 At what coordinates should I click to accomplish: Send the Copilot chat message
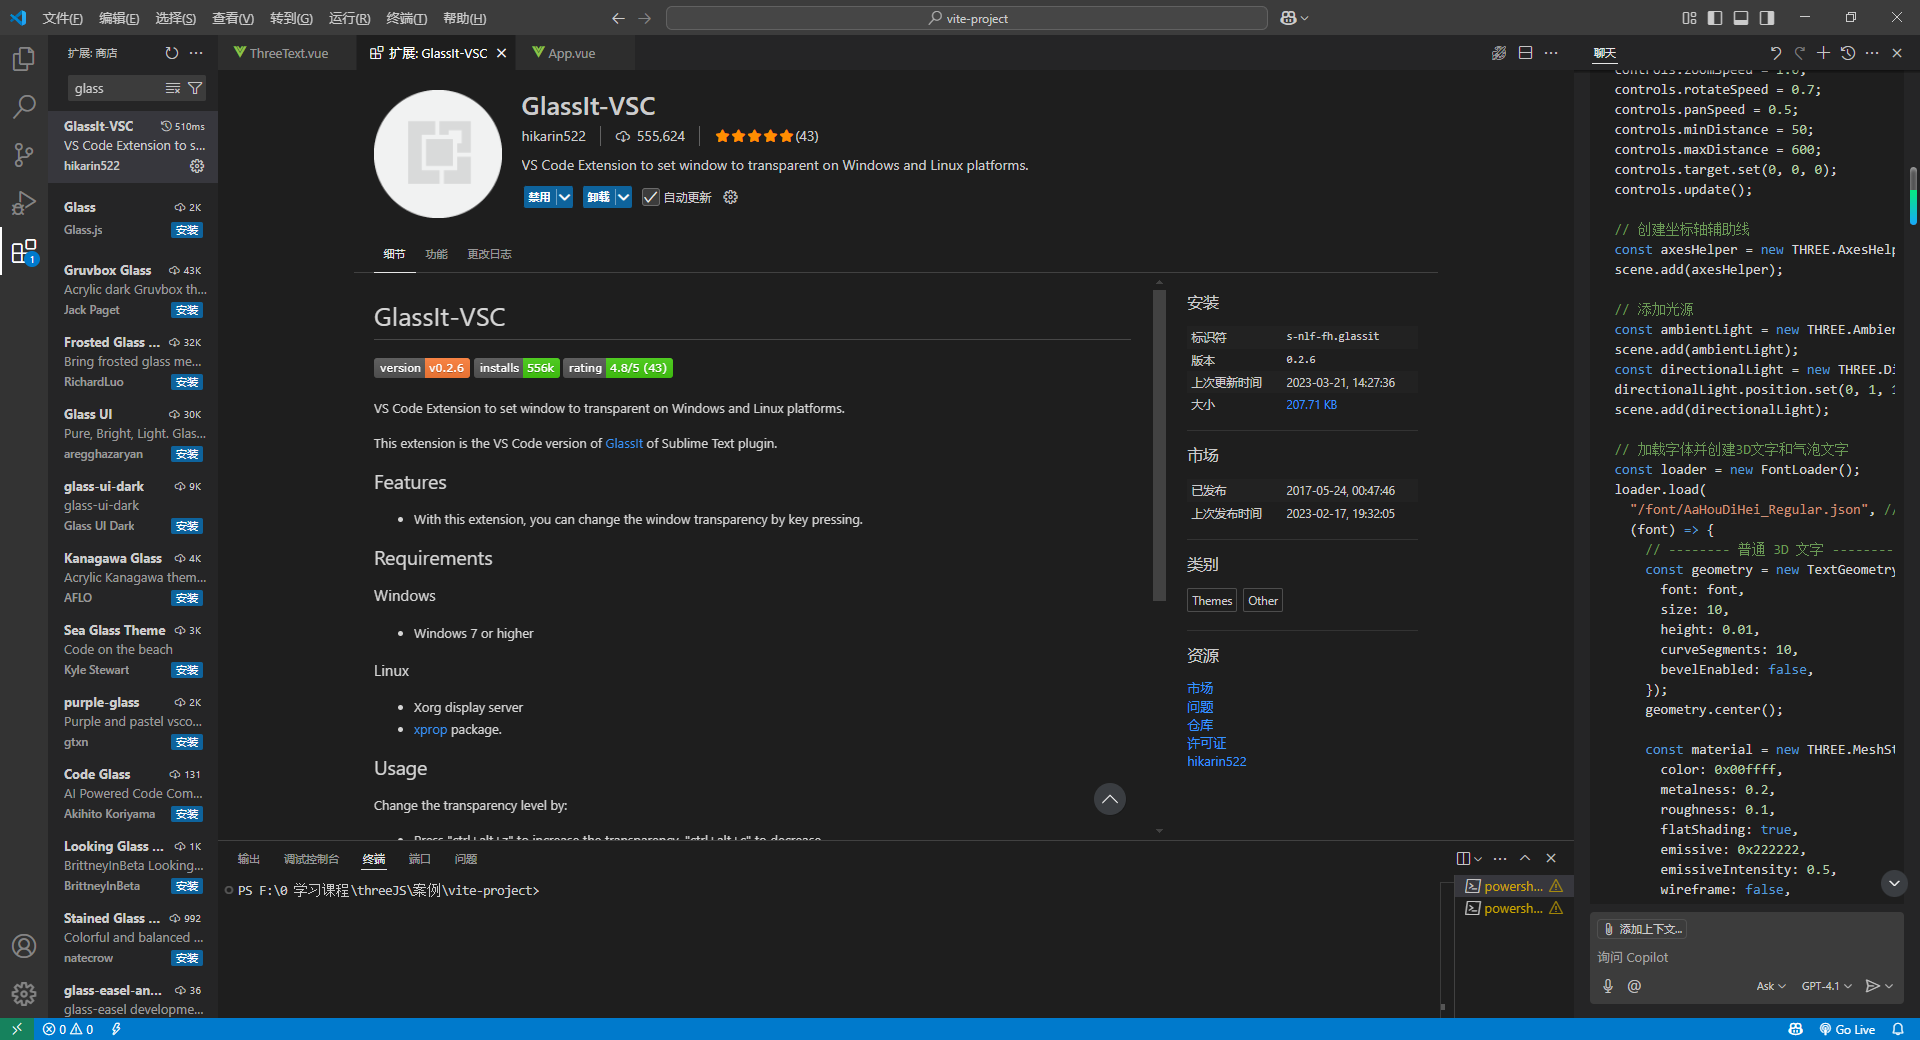(1872, 986)
